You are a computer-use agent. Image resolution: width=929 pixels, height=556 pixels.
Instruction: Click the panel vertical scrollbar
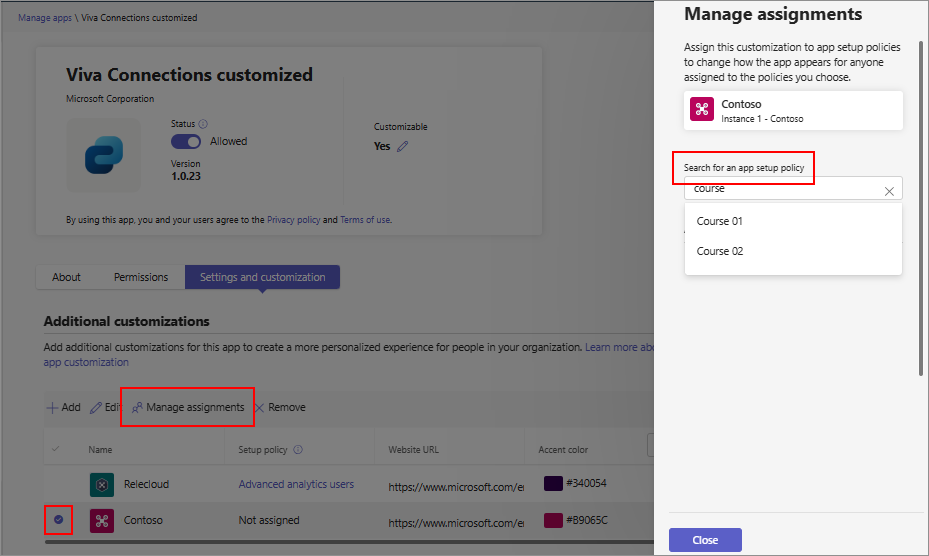point(921,208)
